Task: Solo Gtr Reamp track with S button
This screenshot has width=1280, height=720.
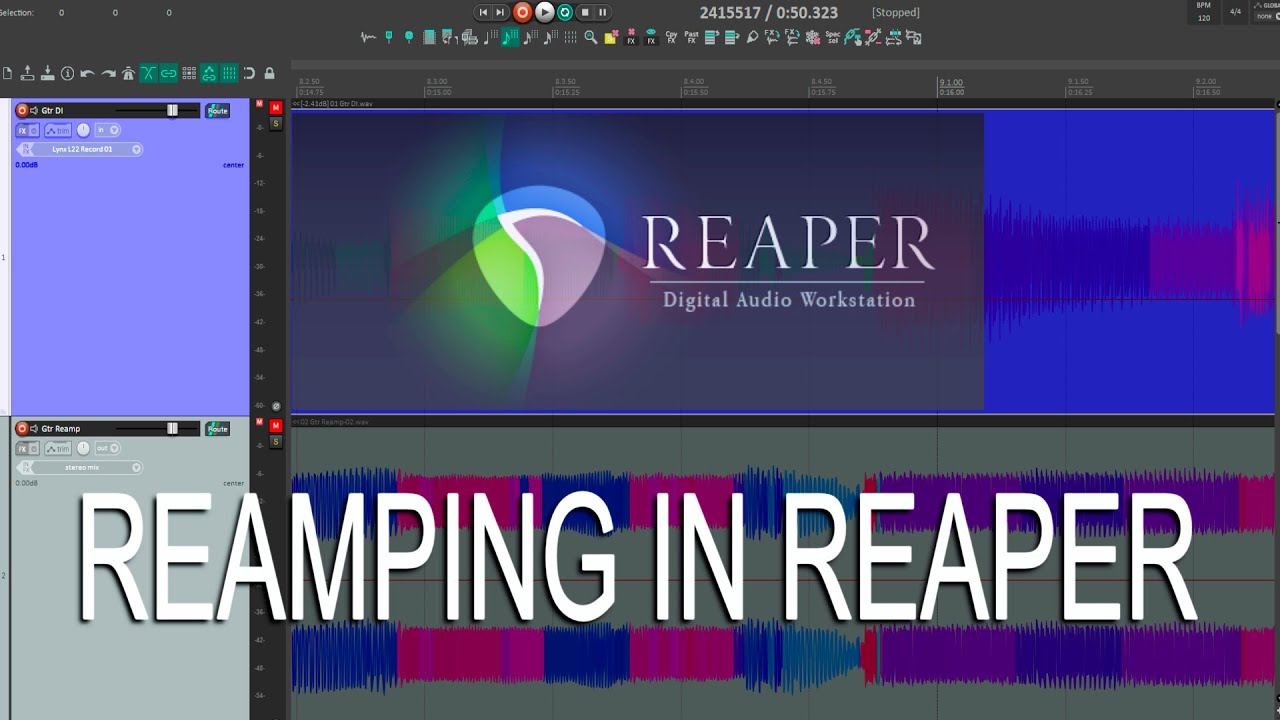Action: [276, 441]
